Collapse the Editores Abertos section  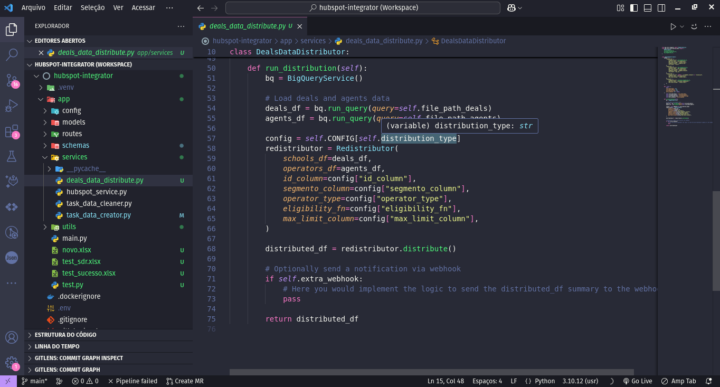tap(60, 41)
